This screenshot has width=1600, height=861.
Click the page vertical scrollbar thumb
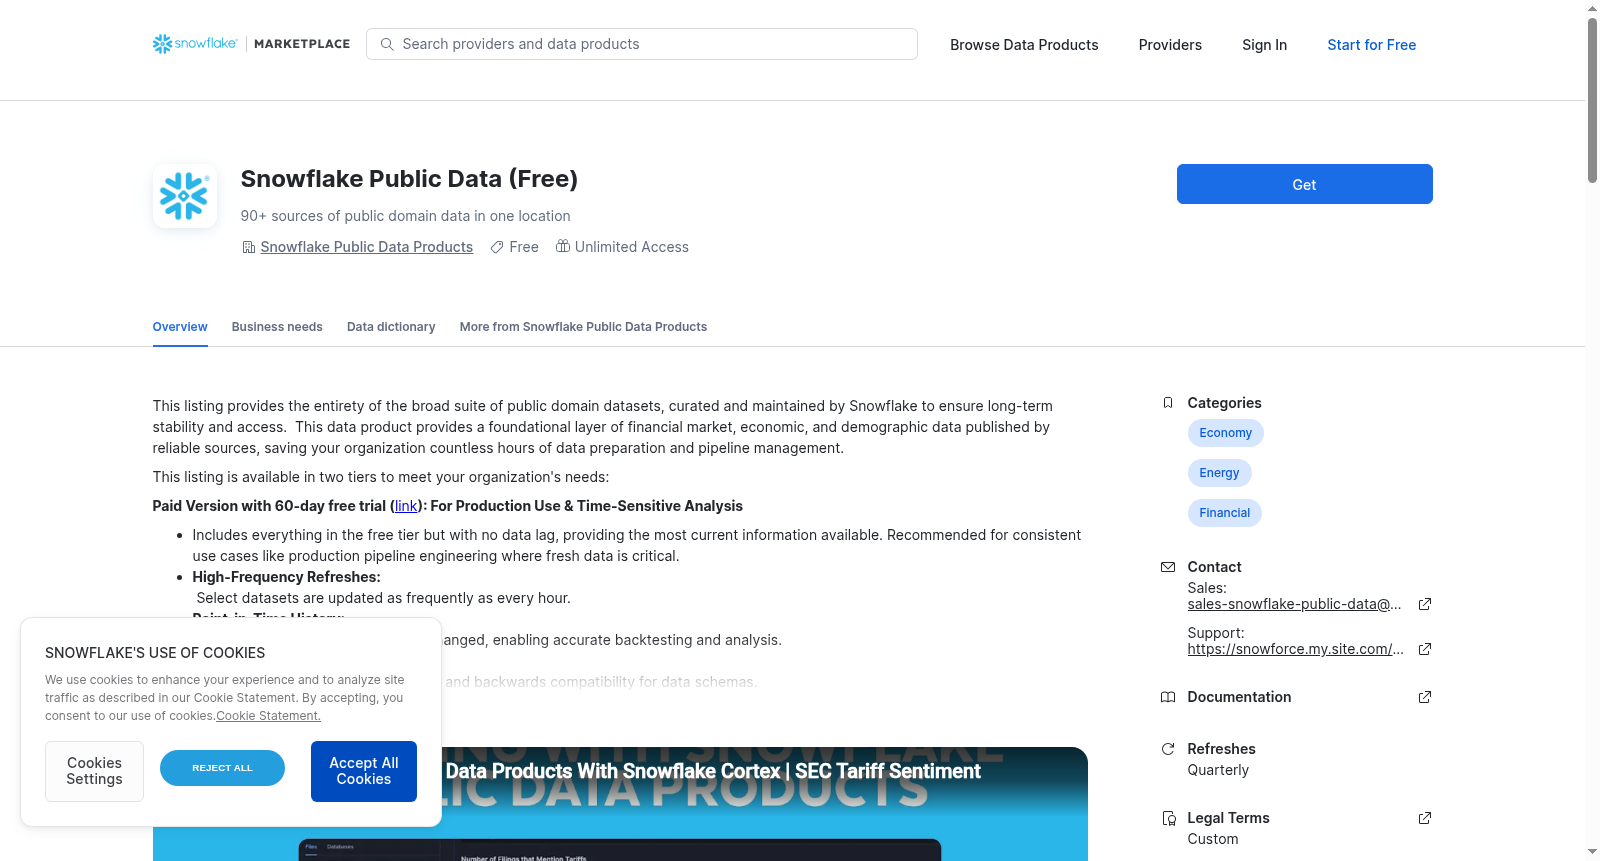pos(1592,100)
